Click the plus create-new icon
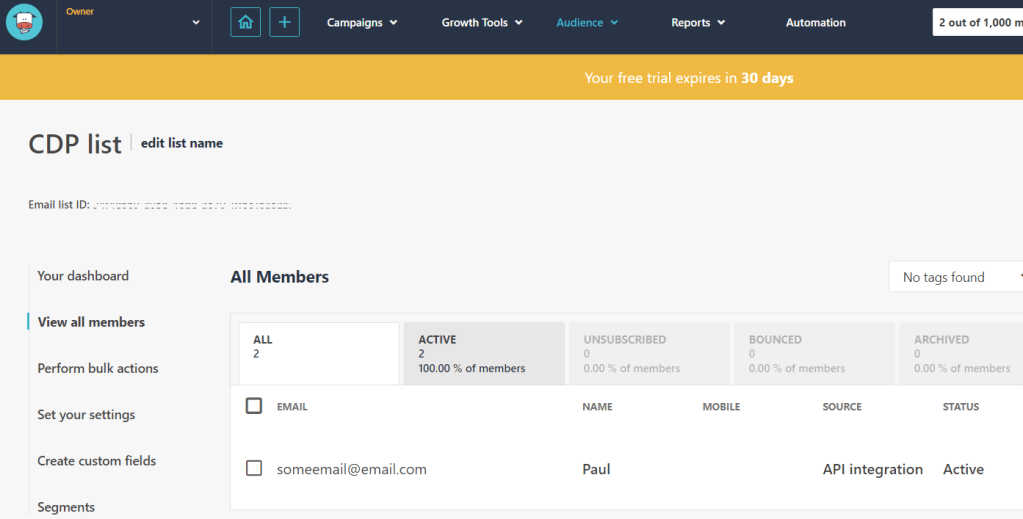The width and height of the screenshot is (1023, 519). pos(284,22)
